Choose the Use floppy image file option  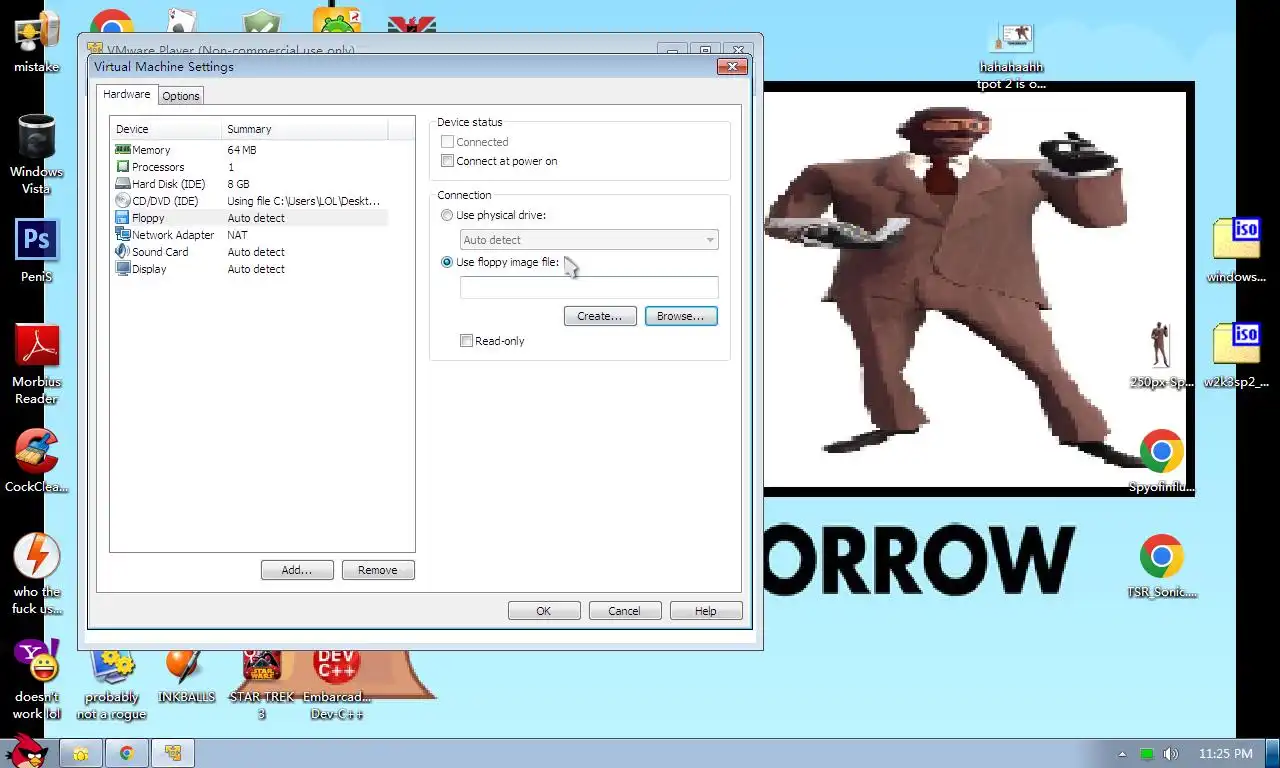[x=447, y=262]
